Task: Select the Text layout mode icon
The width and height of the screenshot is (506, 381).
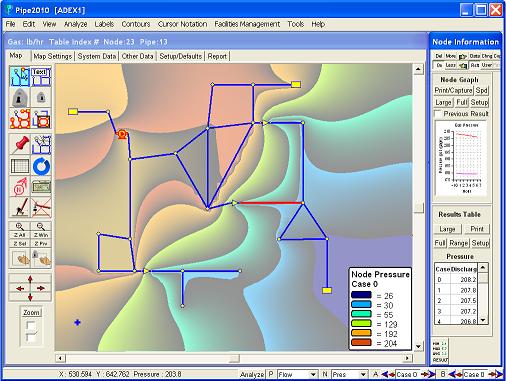Action: [x=41, y=76]
